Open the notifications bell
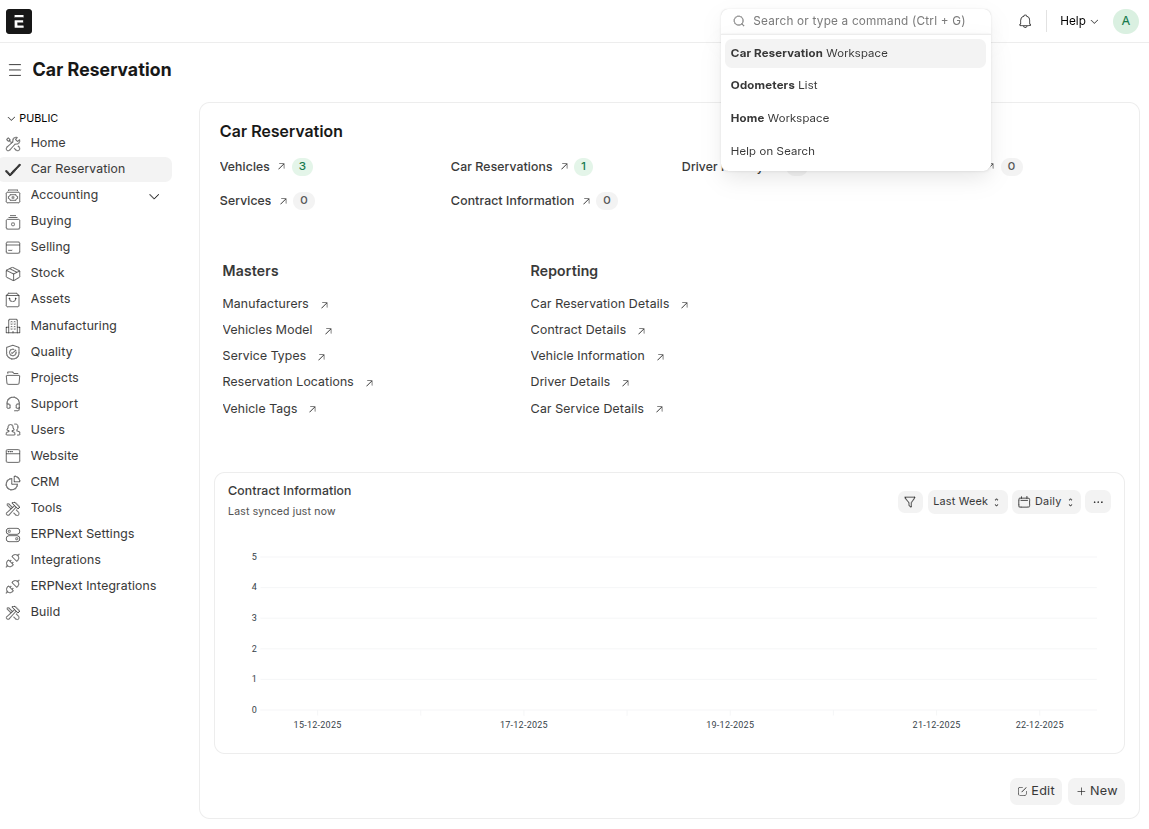Image resolution: width=1149 pixels, height=829 pixels. tap(1025, 21)
